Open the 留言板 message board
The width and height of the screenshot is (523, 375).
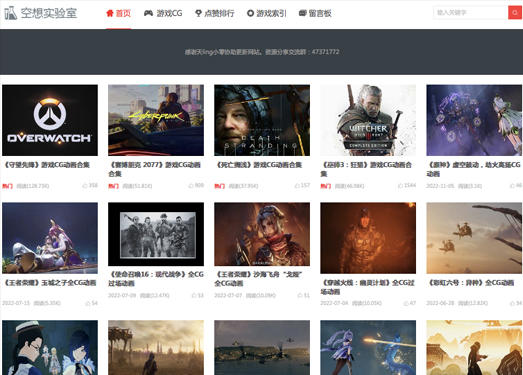tap(315, 13)
